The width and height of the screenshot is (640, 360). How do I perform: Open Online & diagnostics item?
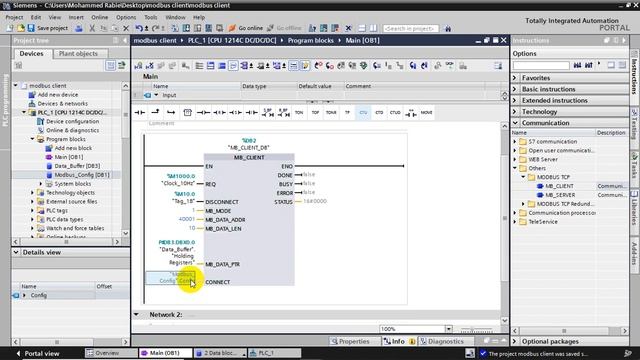72,130
